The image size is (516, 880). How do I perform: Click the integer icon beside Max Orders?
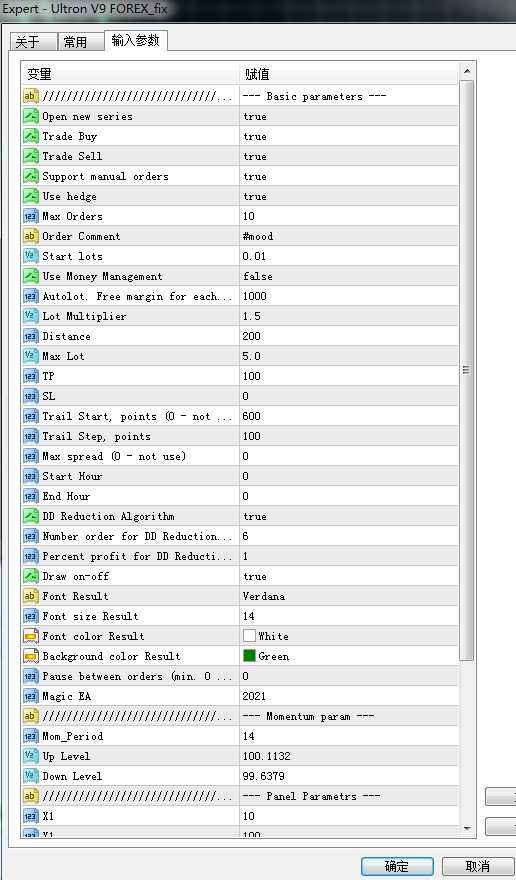[30, 216]
